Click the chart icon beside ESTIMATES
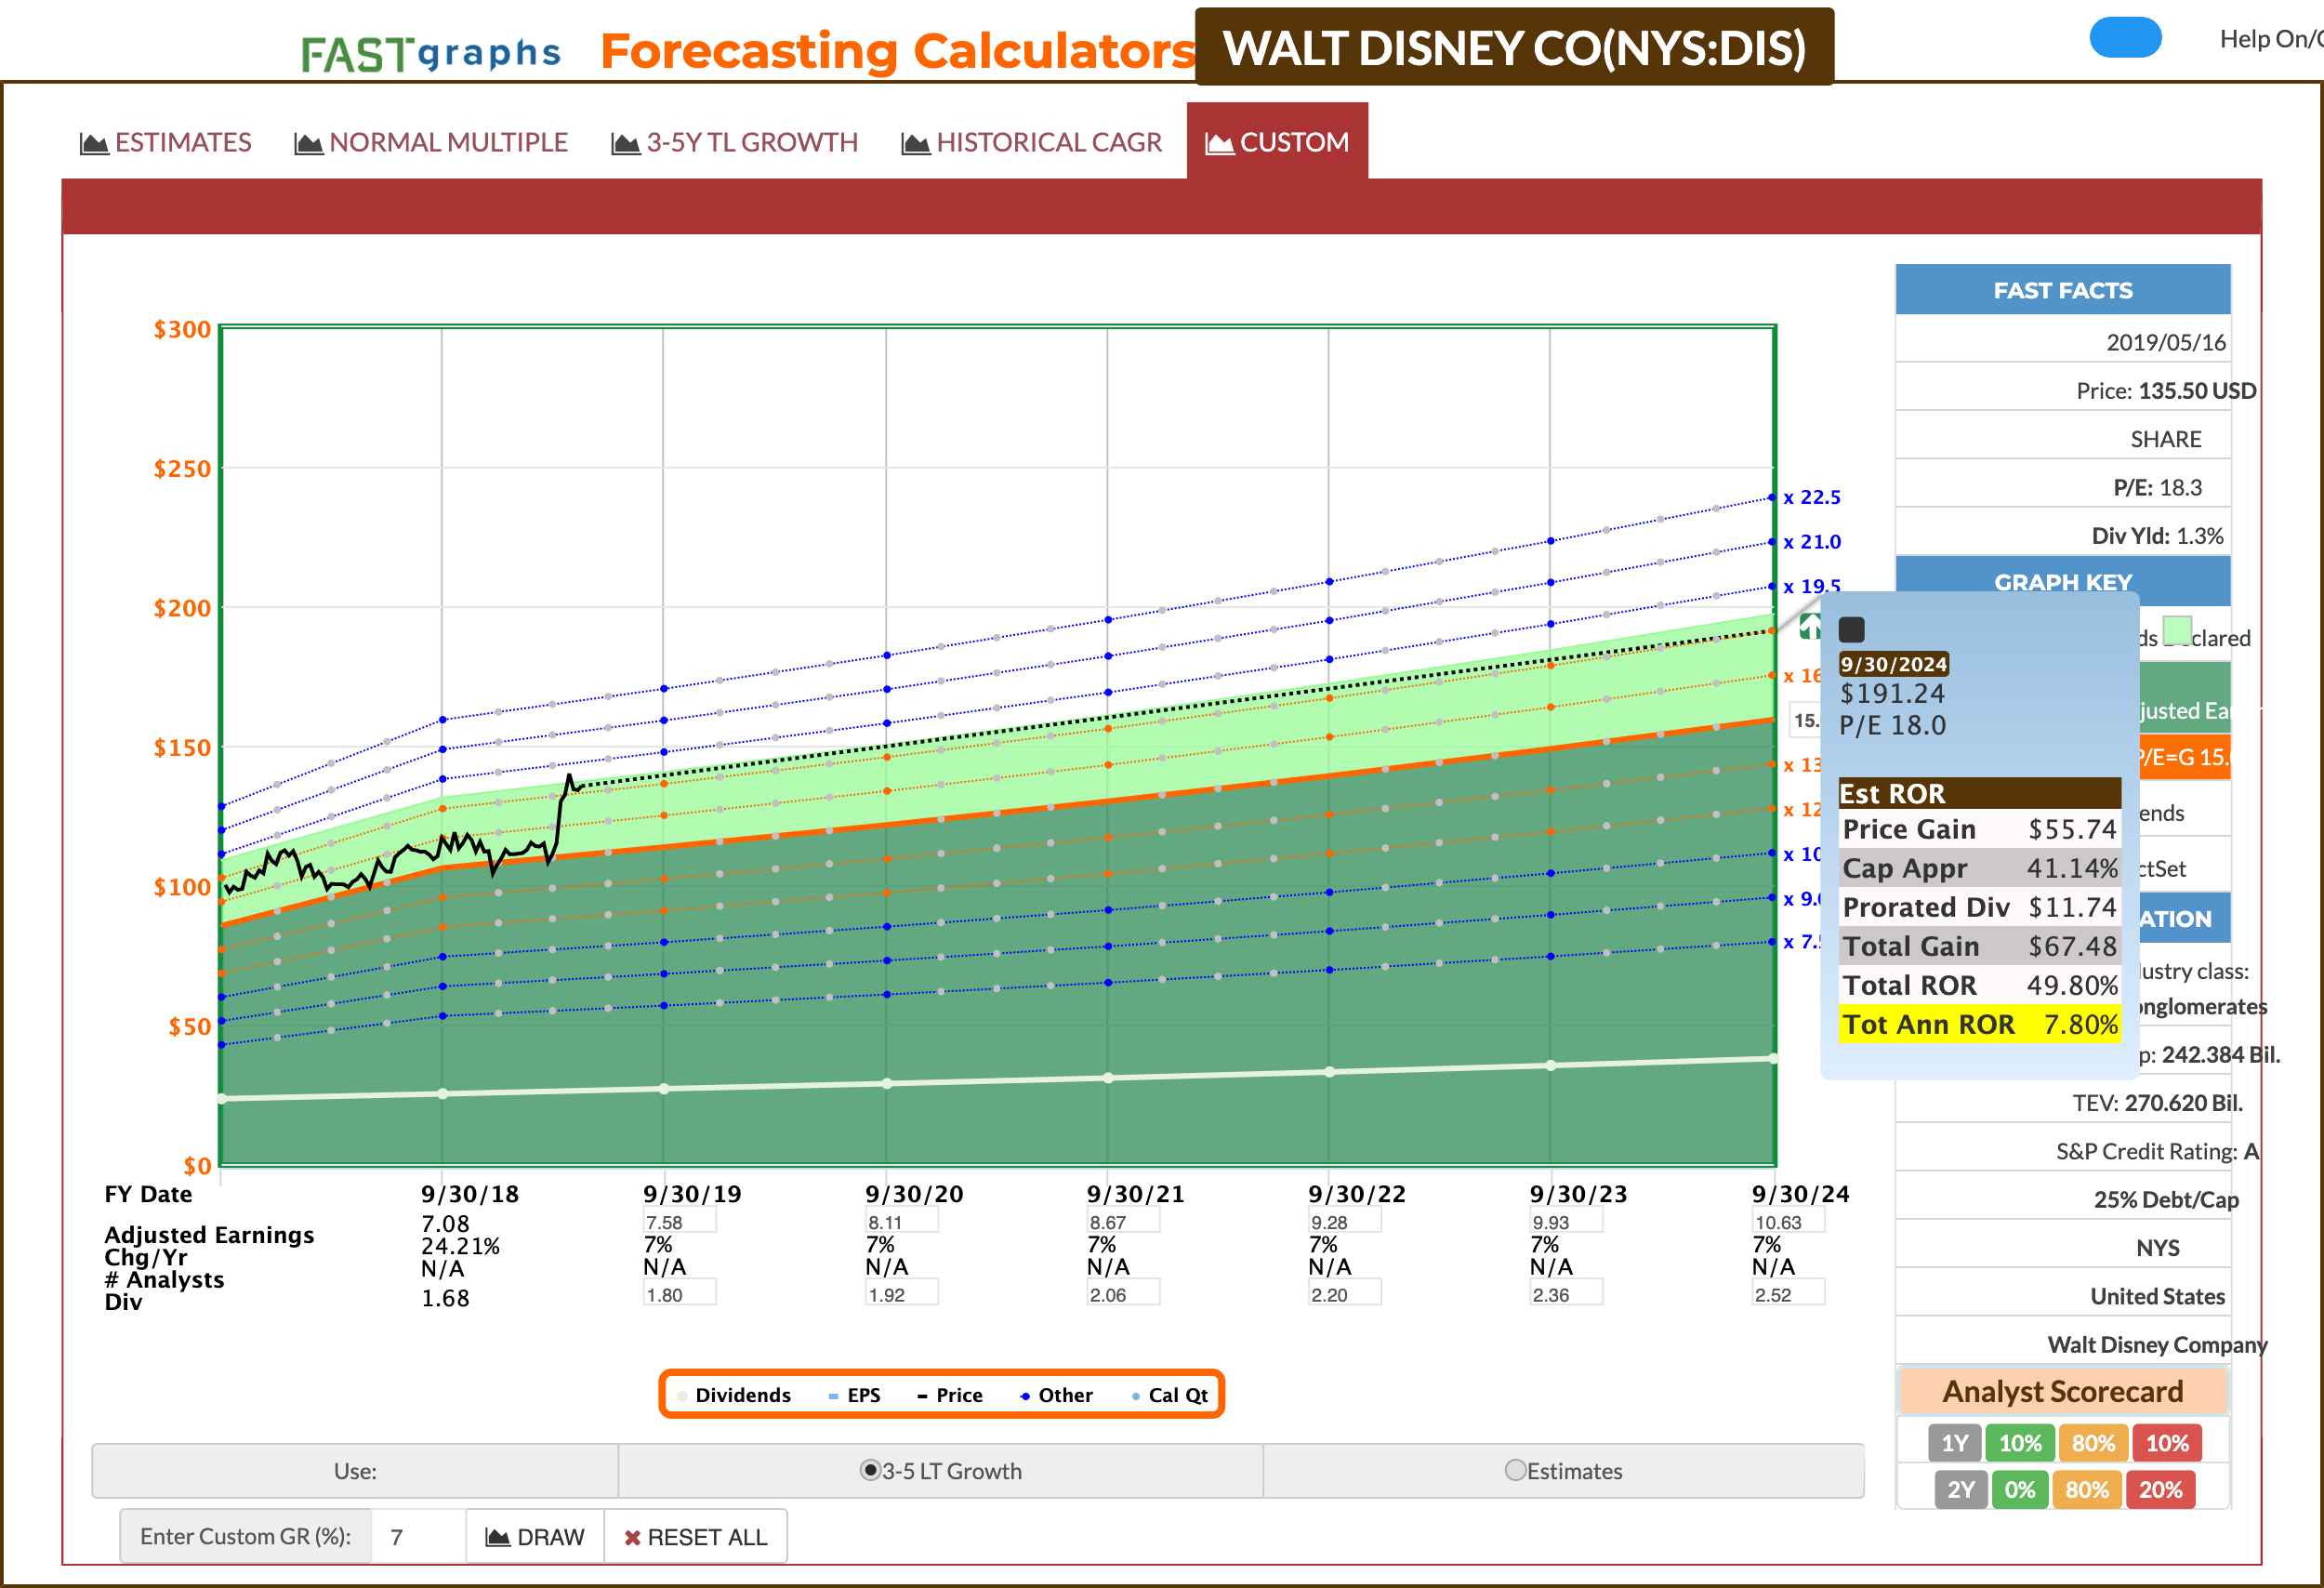Image resolution: width=2324 pixels, height=1588 pixels. pyautogui.click(x=94, y=143)
